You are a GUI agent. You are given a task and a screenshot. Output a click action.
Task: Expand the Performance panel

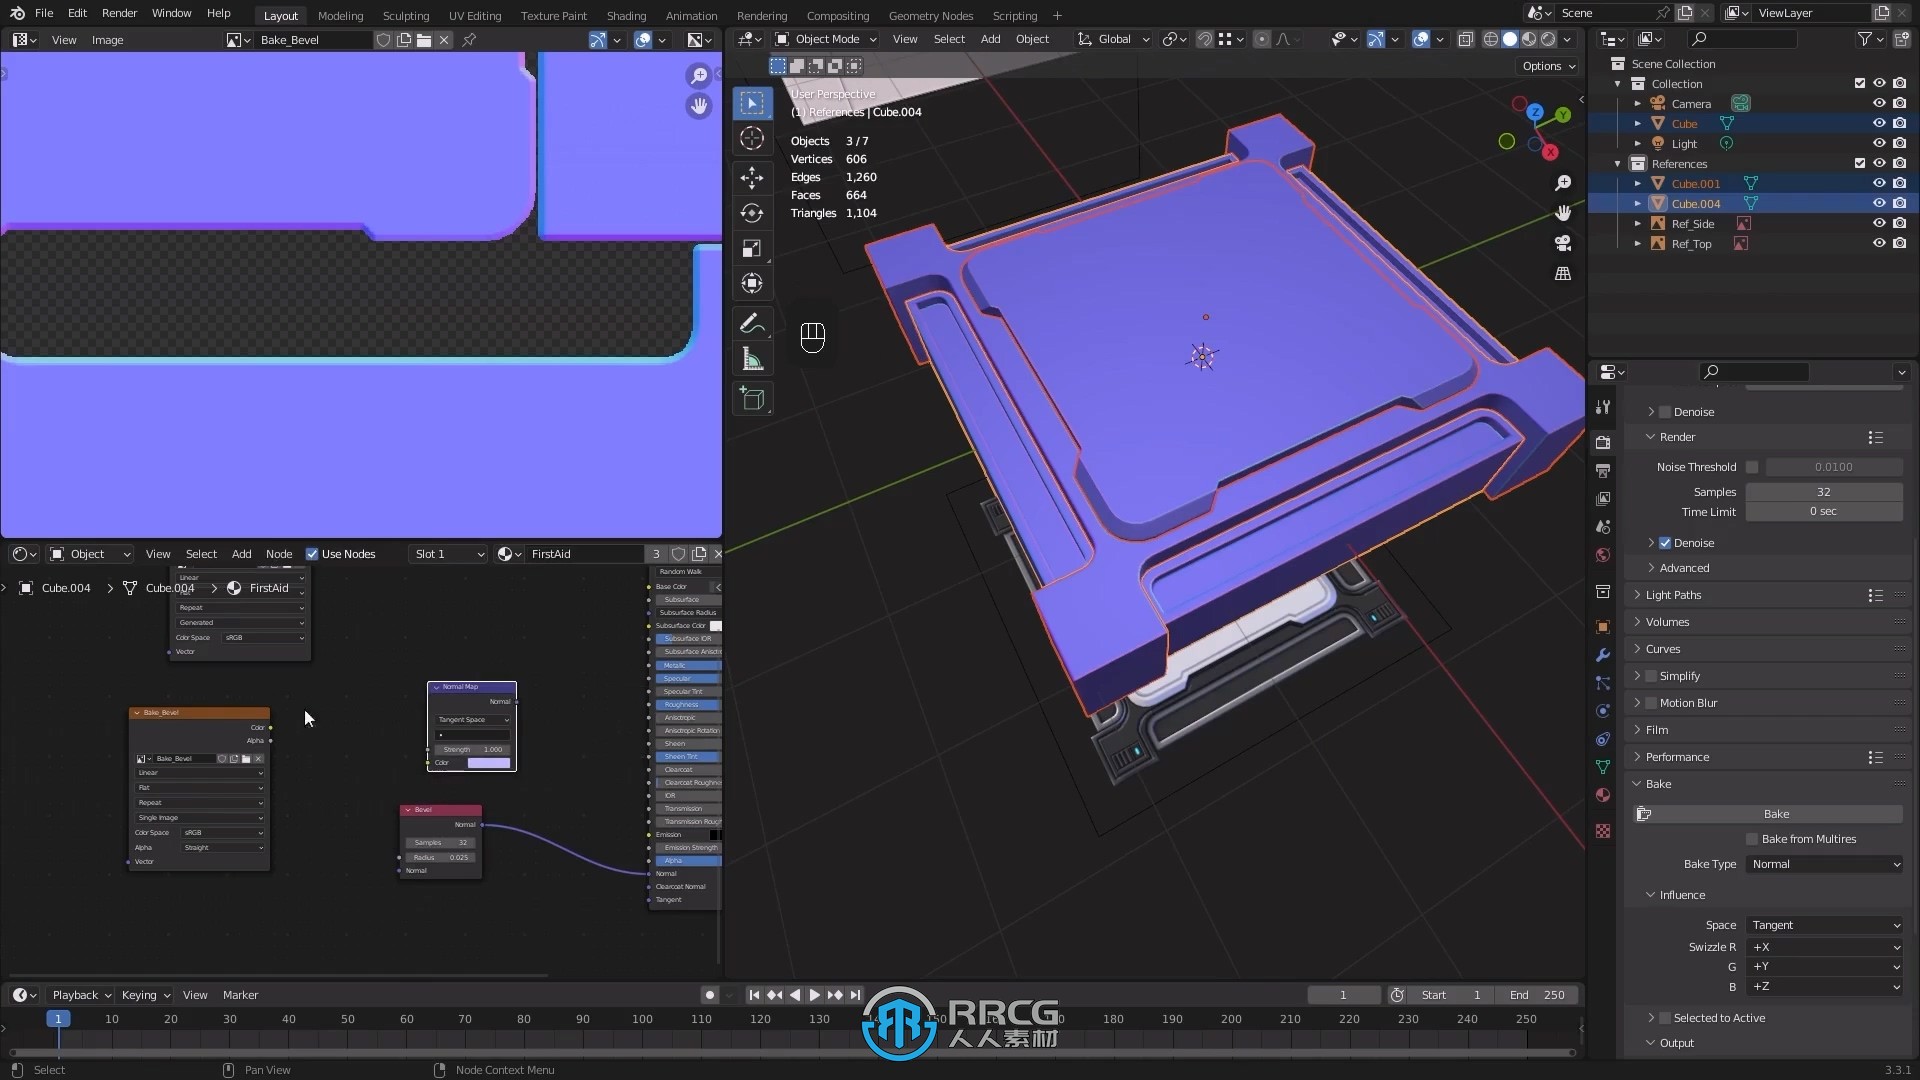click(1677, 757)
